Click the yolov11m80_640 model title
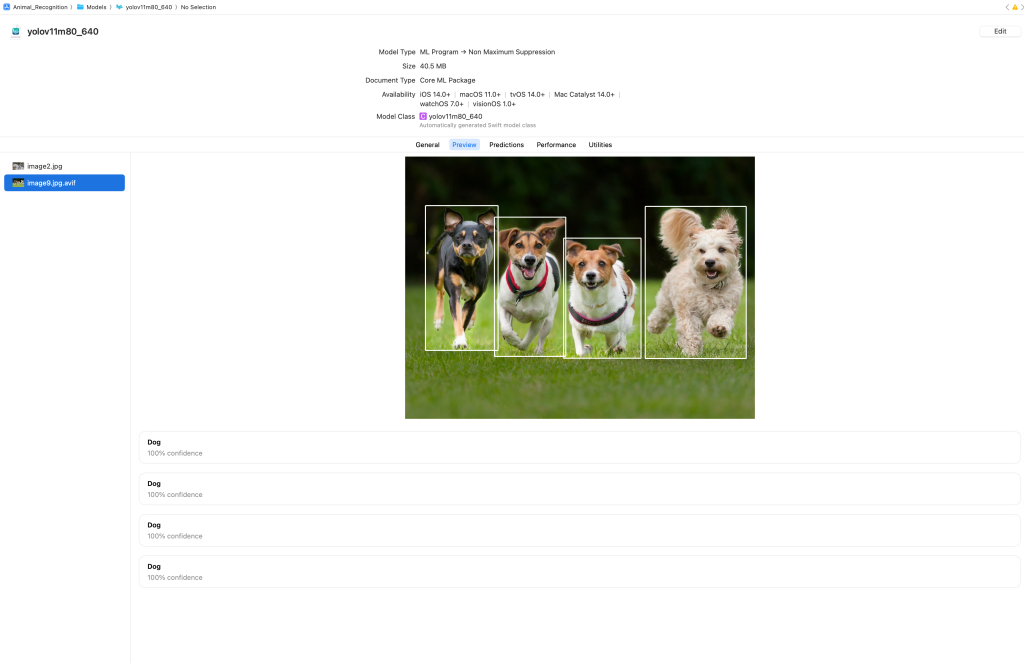The height and width of the screenshot is (663, 1024). 63,31
